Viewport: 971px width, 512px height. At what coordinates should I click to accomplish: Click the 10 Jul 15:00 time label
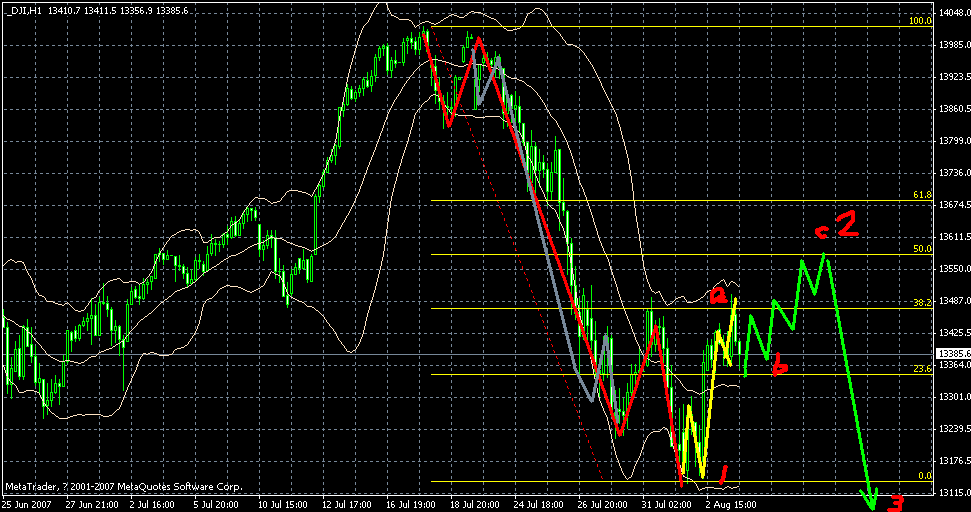[282, 505]
